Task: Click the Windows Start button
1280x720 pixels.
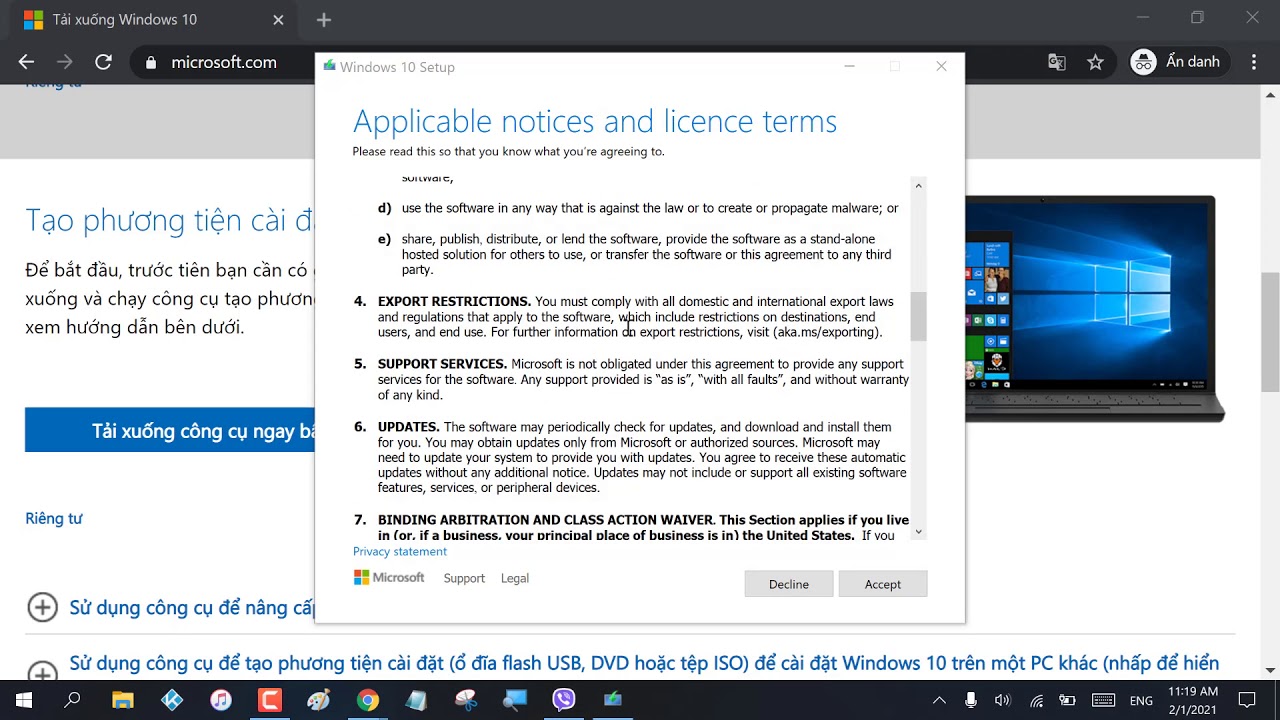Action: pyautogui.click(x=24, y=700)
